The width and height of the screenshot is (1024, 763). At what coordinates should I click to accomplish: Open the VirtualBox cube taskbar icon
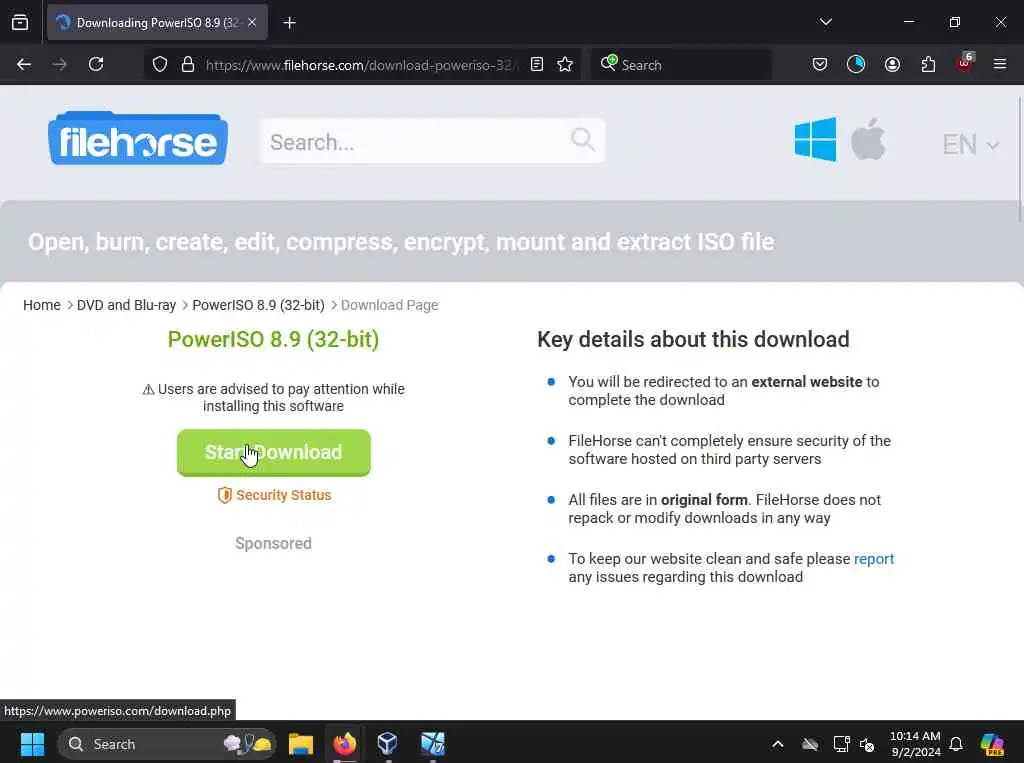(387, 744)
